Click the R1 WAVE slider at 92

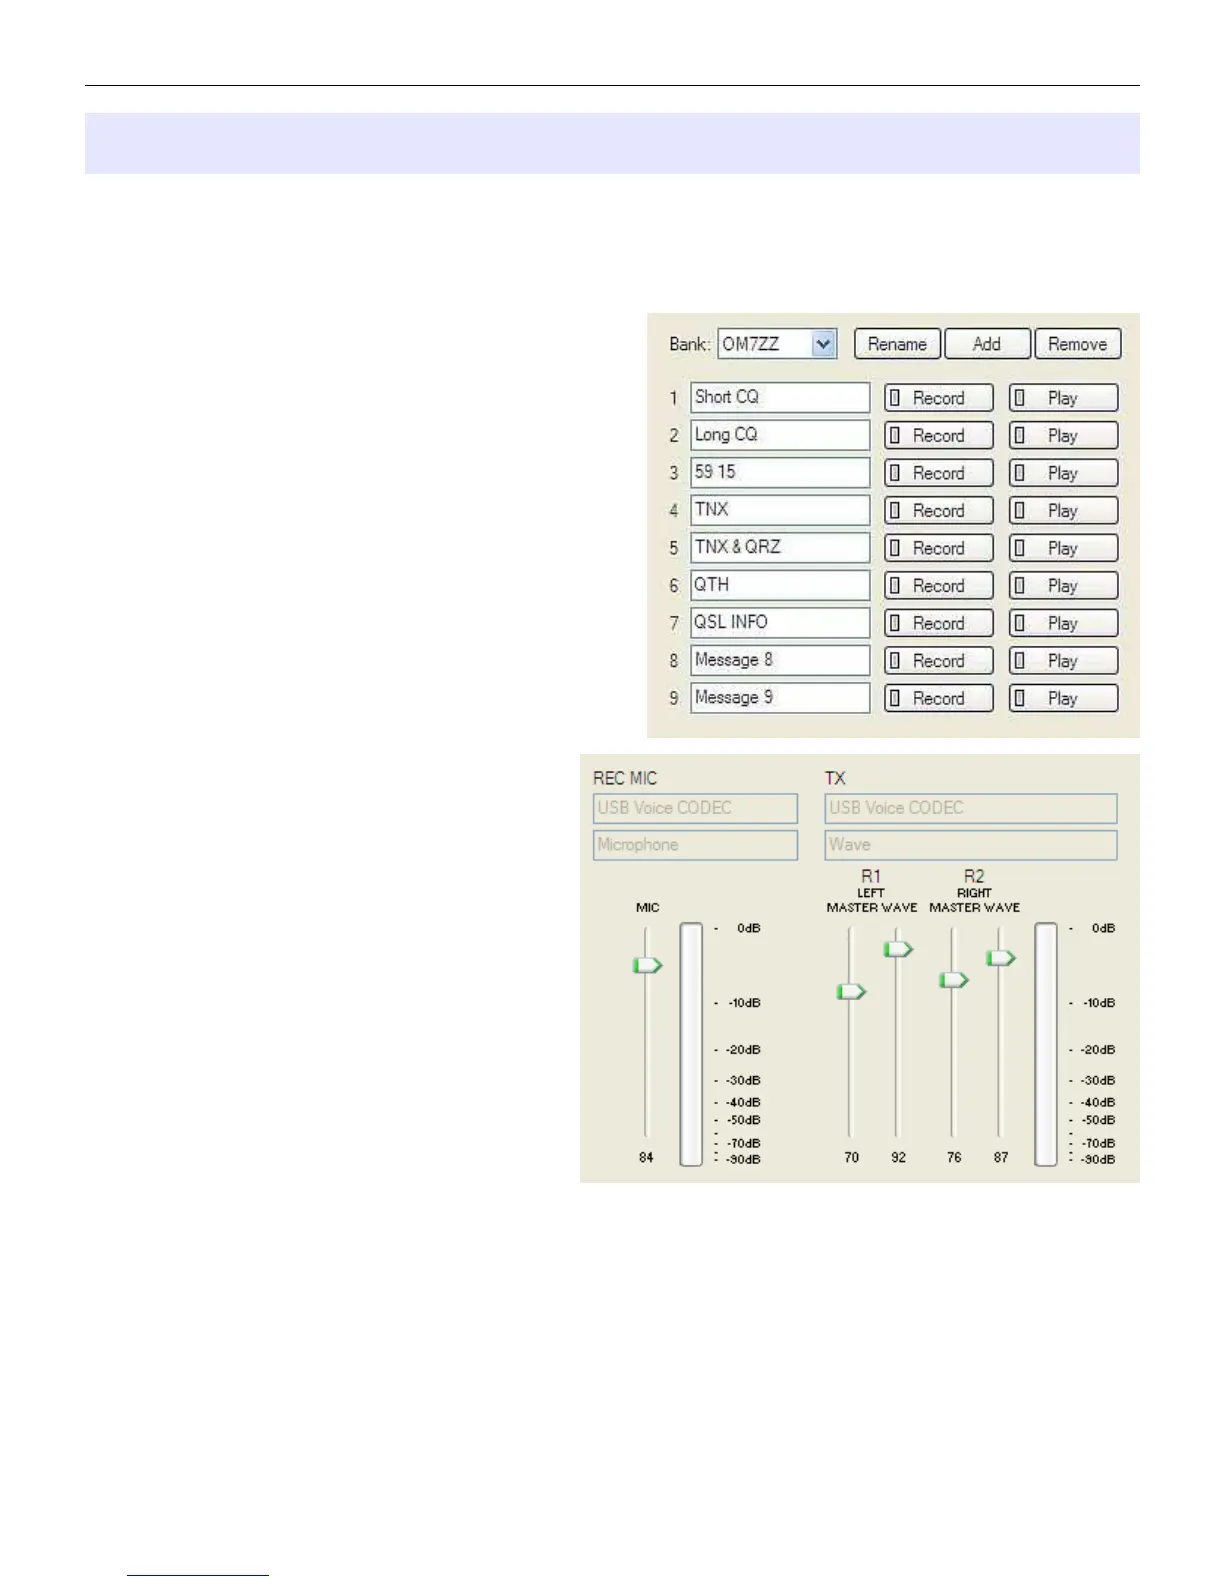pos(898,949)
